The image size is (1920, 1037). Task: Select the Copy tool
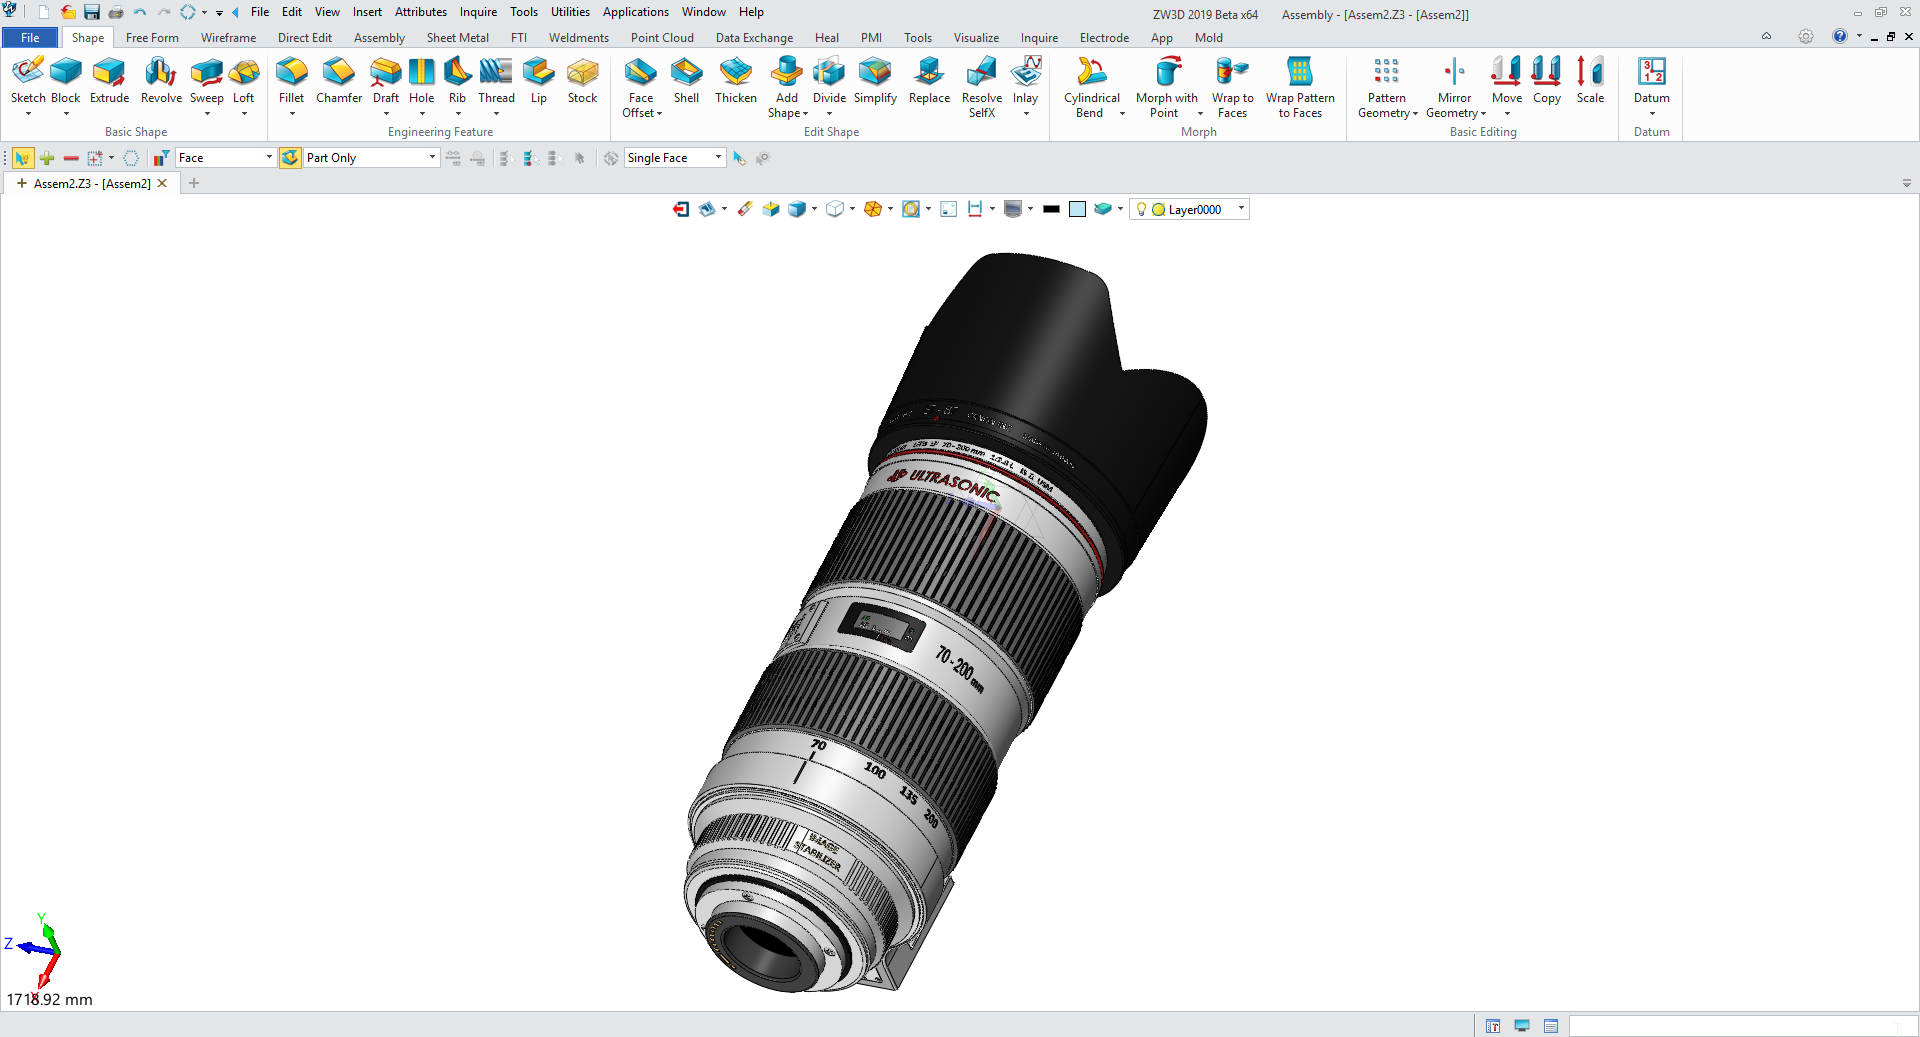(1547, 80)
